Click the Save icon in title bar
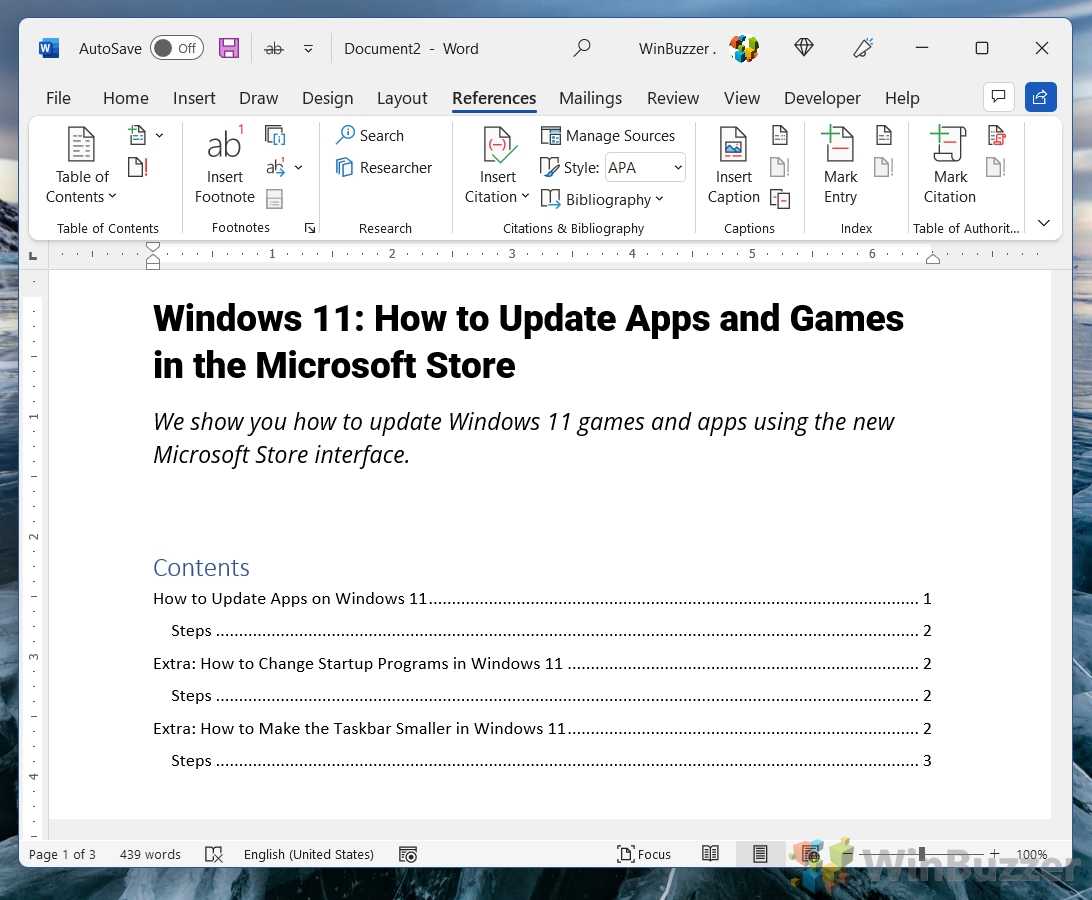The height and width of the screenshot is (900, 1092). pos(229,48)
